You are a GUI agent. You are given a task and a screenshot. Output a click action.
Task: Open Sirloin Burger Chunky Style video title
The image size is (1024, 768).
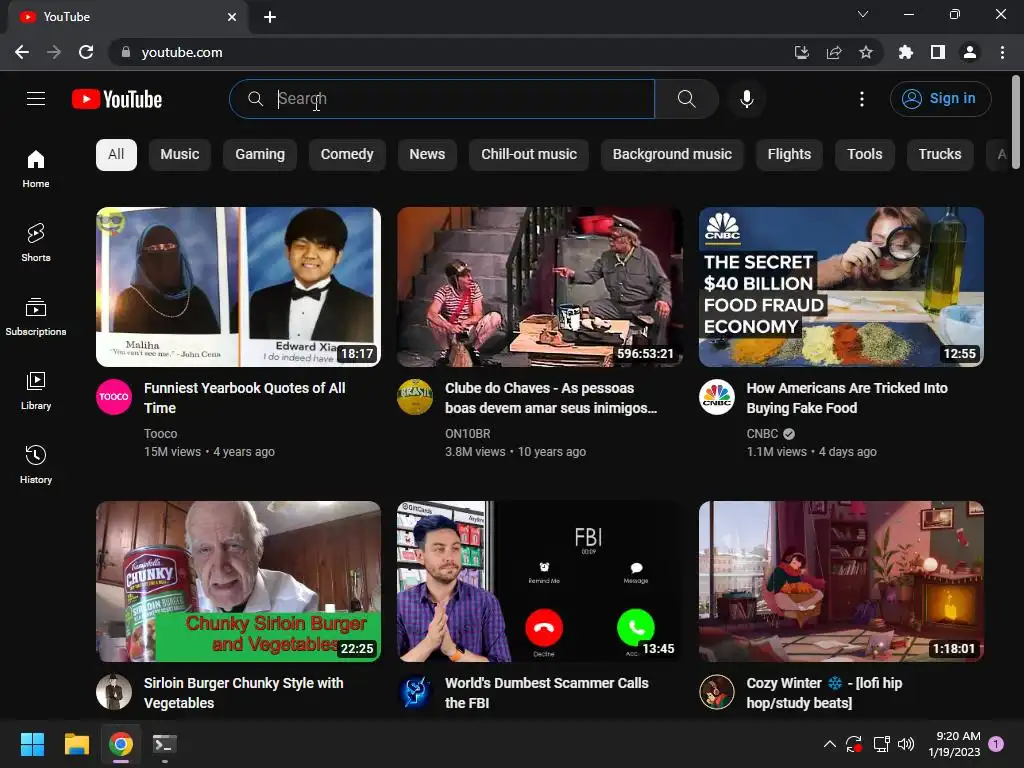[244, 693]
